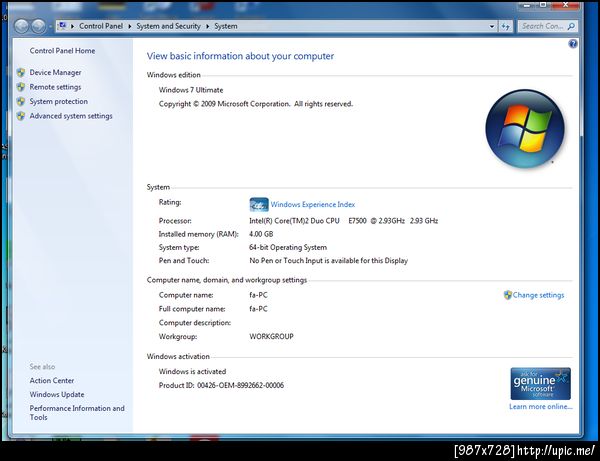
Task: Click View basic information heading
Action: pos(240,56)
